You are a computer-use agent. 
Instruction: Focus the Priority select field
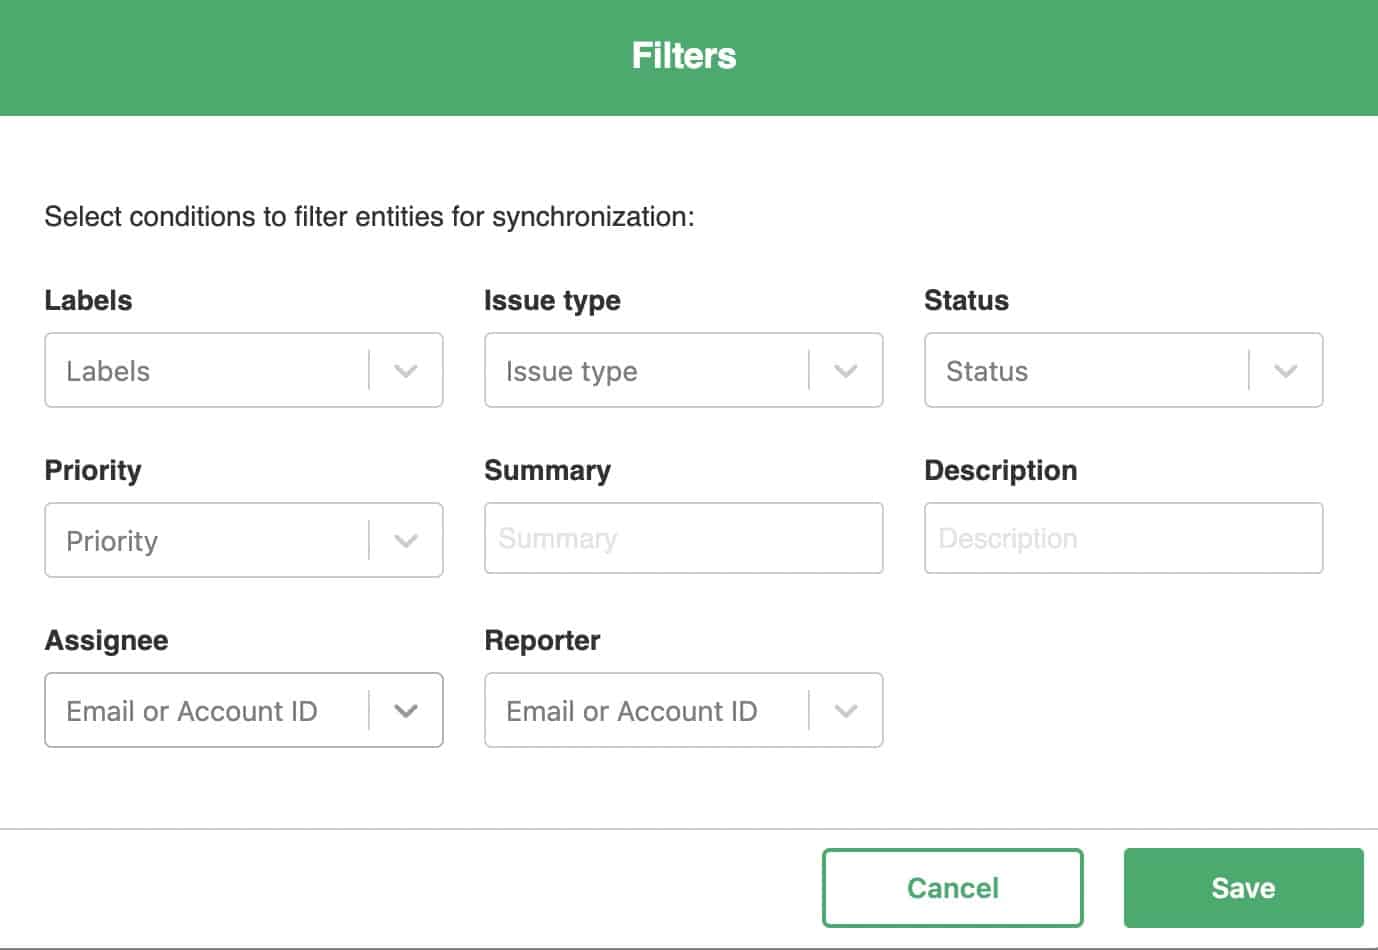[x=244, y=540]
